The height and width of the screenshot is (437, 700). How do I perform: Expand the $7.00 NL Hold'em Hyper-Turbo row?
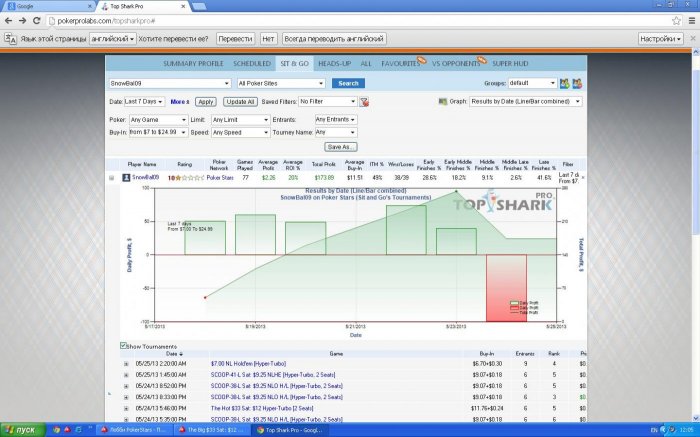(x=126, y=364)
